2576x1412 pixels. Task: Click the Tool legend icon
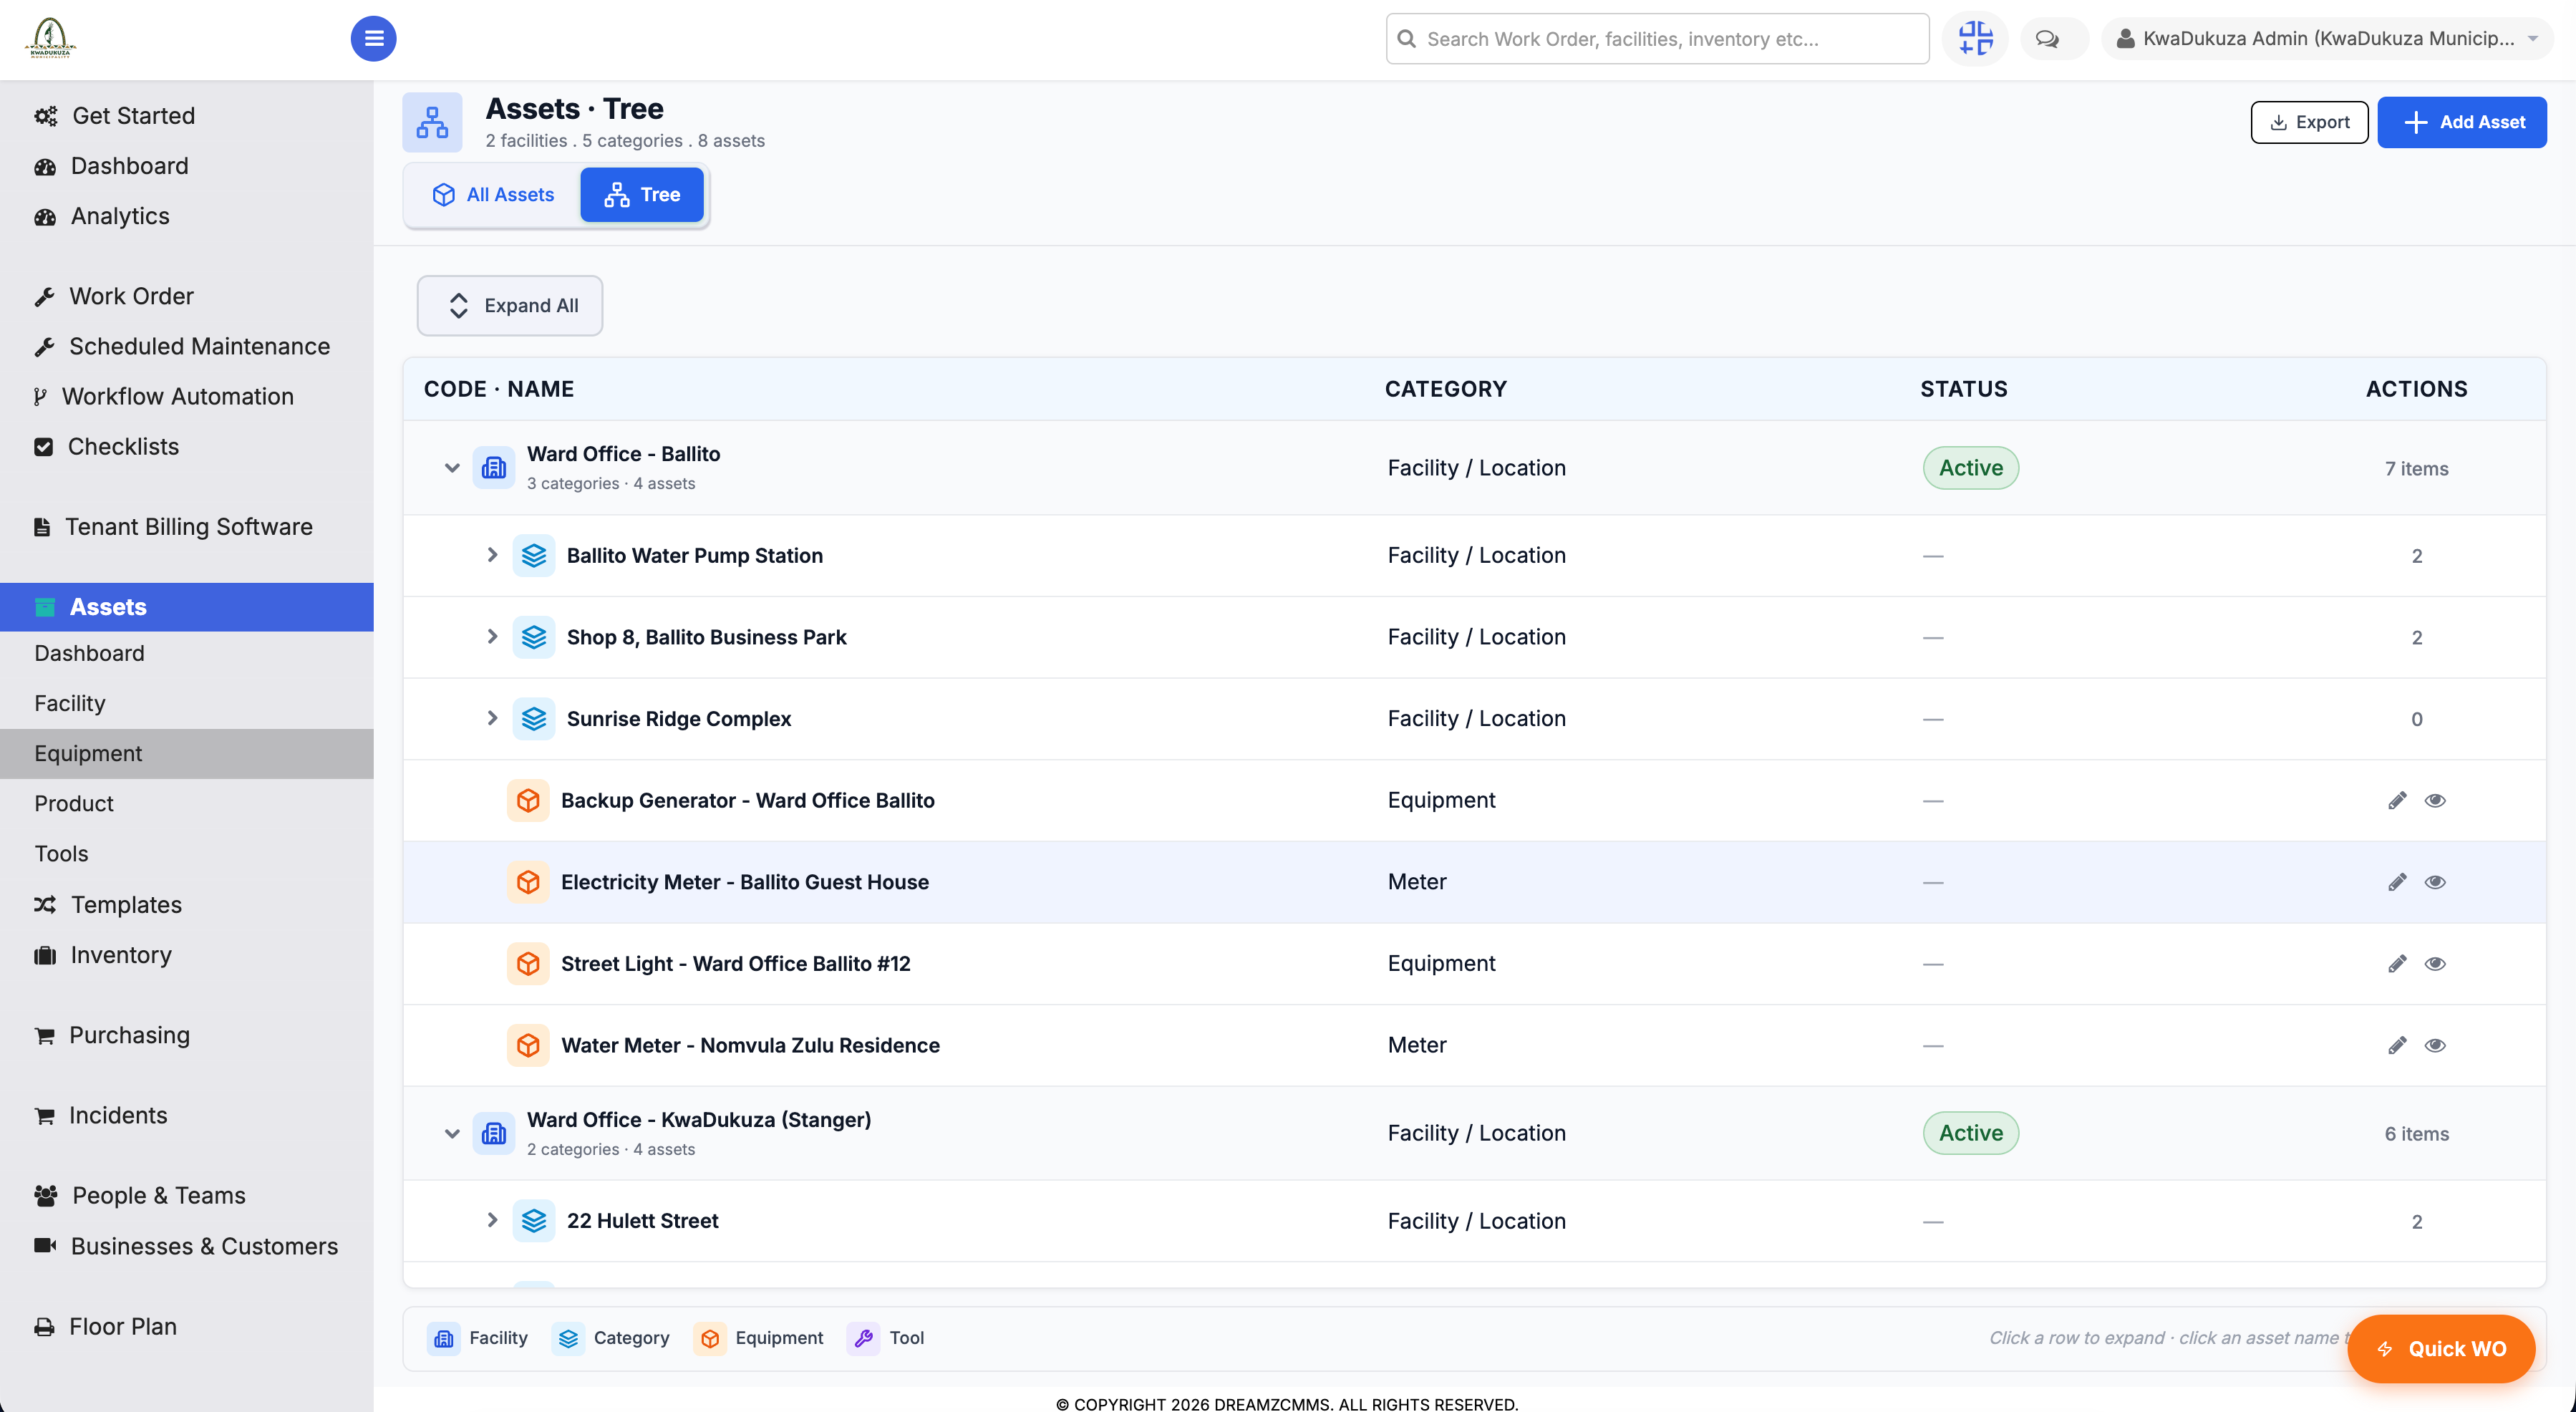pos(864,1338)
